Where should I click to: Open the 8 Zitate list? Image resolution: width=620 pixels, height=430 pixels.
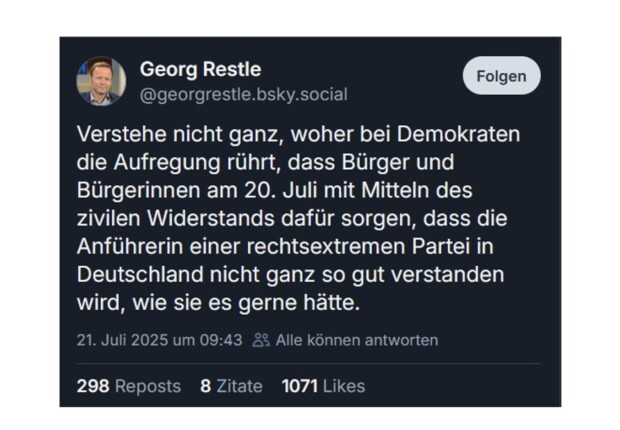(231, 386)
